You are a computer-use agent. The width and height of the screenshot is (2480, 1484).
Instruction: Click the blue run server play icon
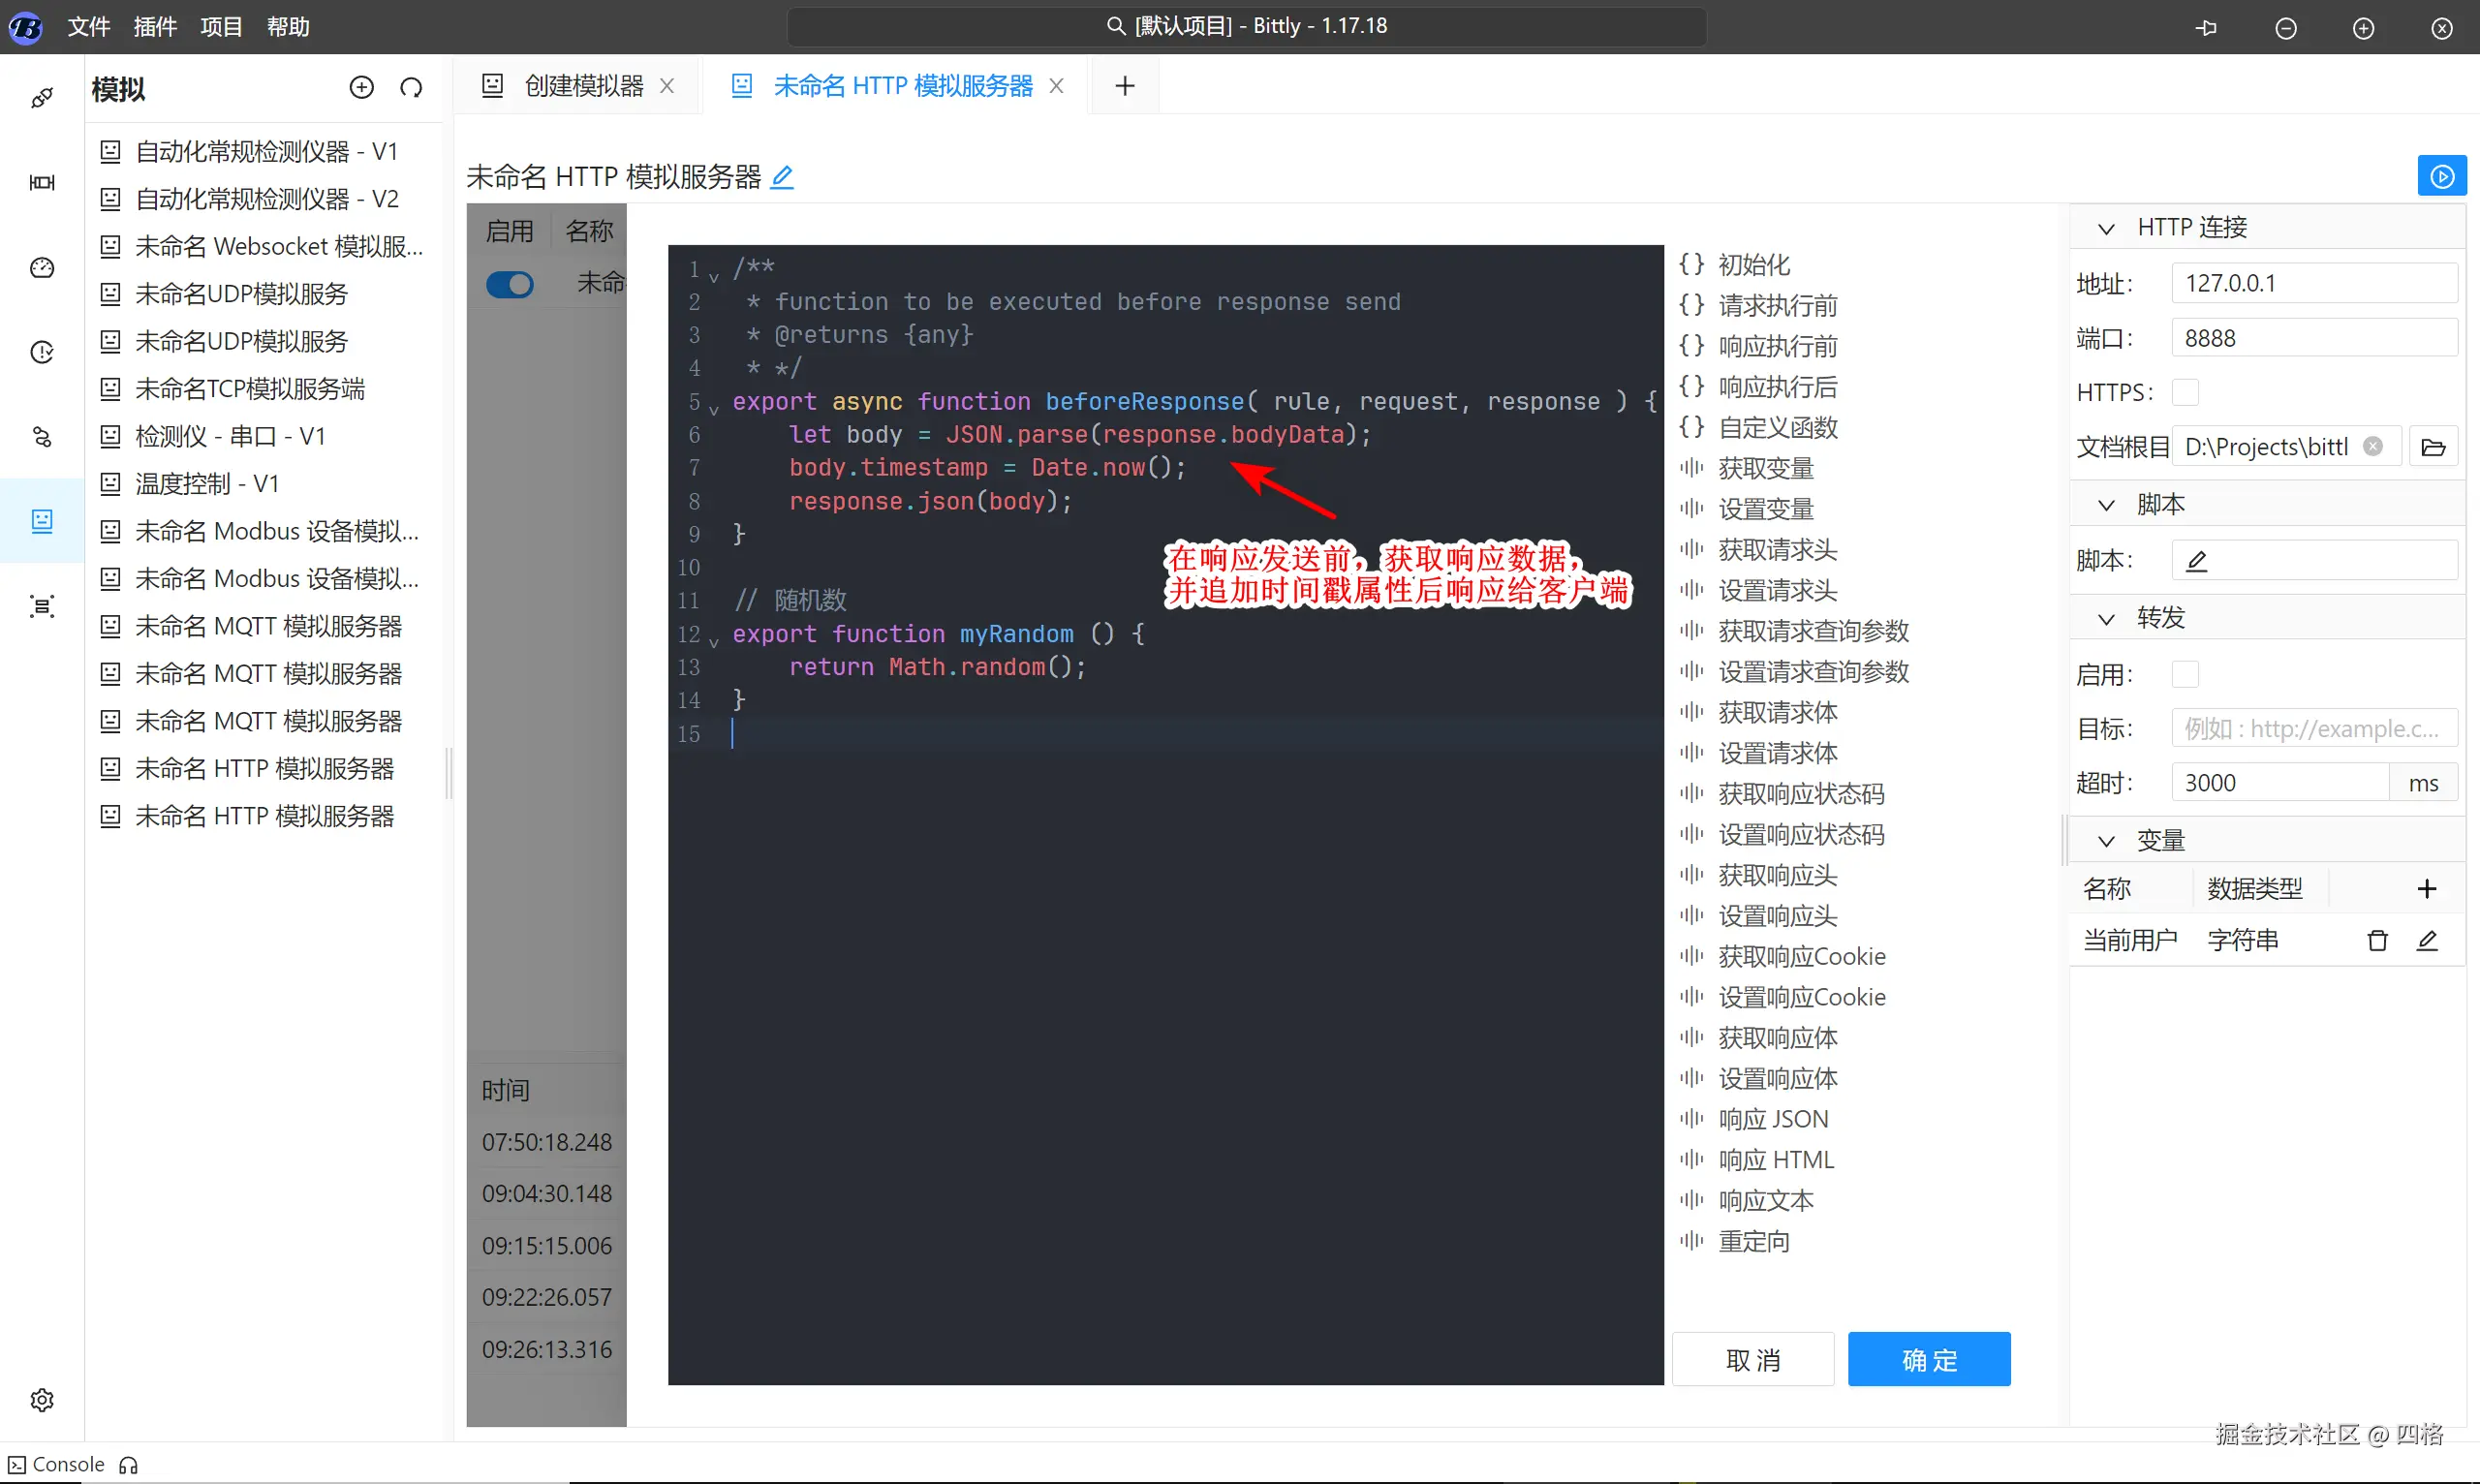[2441, 176]
